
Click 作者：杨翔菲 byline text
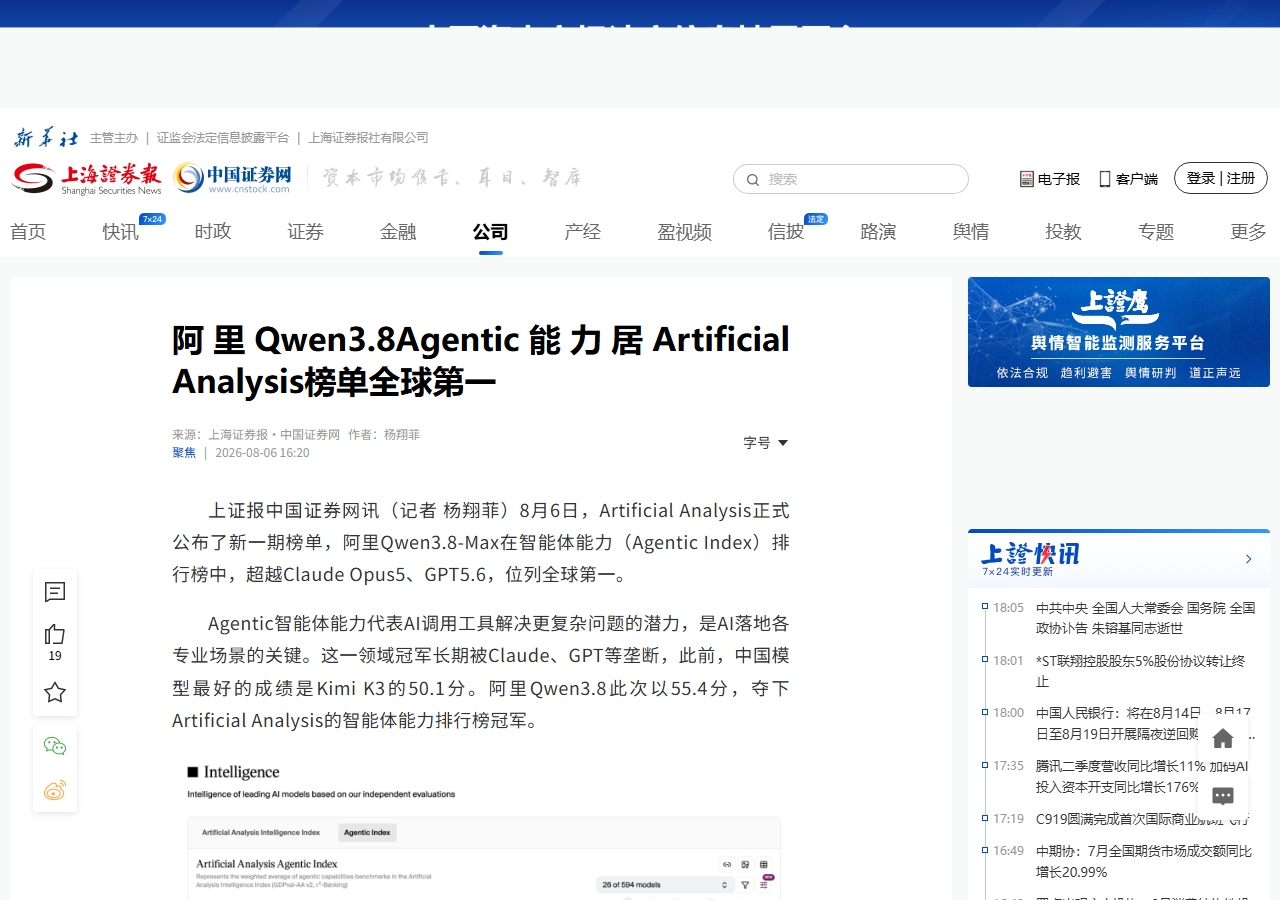pos(384,435)
